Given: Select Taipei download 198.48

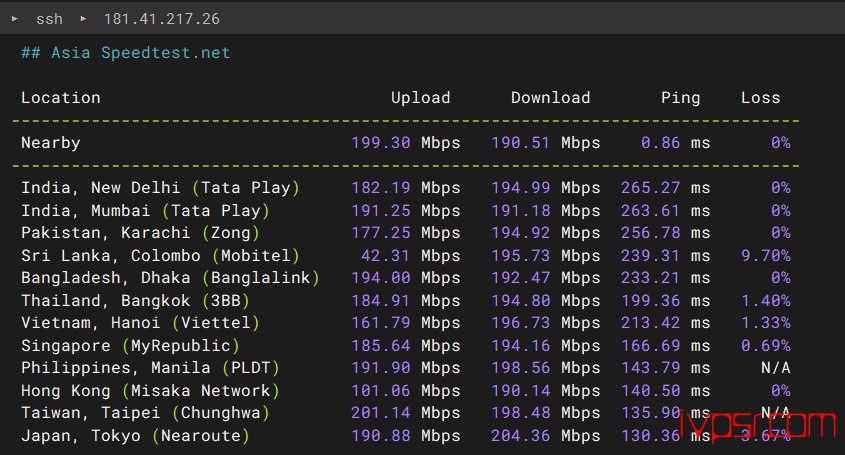Looking at the screenshot, I should [x=521, y=413].
